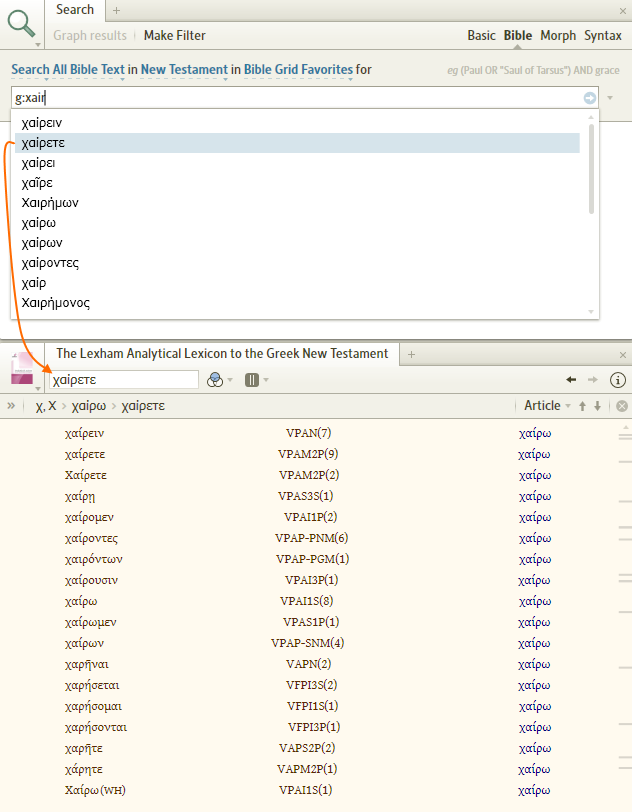The width and height of the screenshot is (632, 812).
Task: Go back in lexicon history
Action: point(571,380)
